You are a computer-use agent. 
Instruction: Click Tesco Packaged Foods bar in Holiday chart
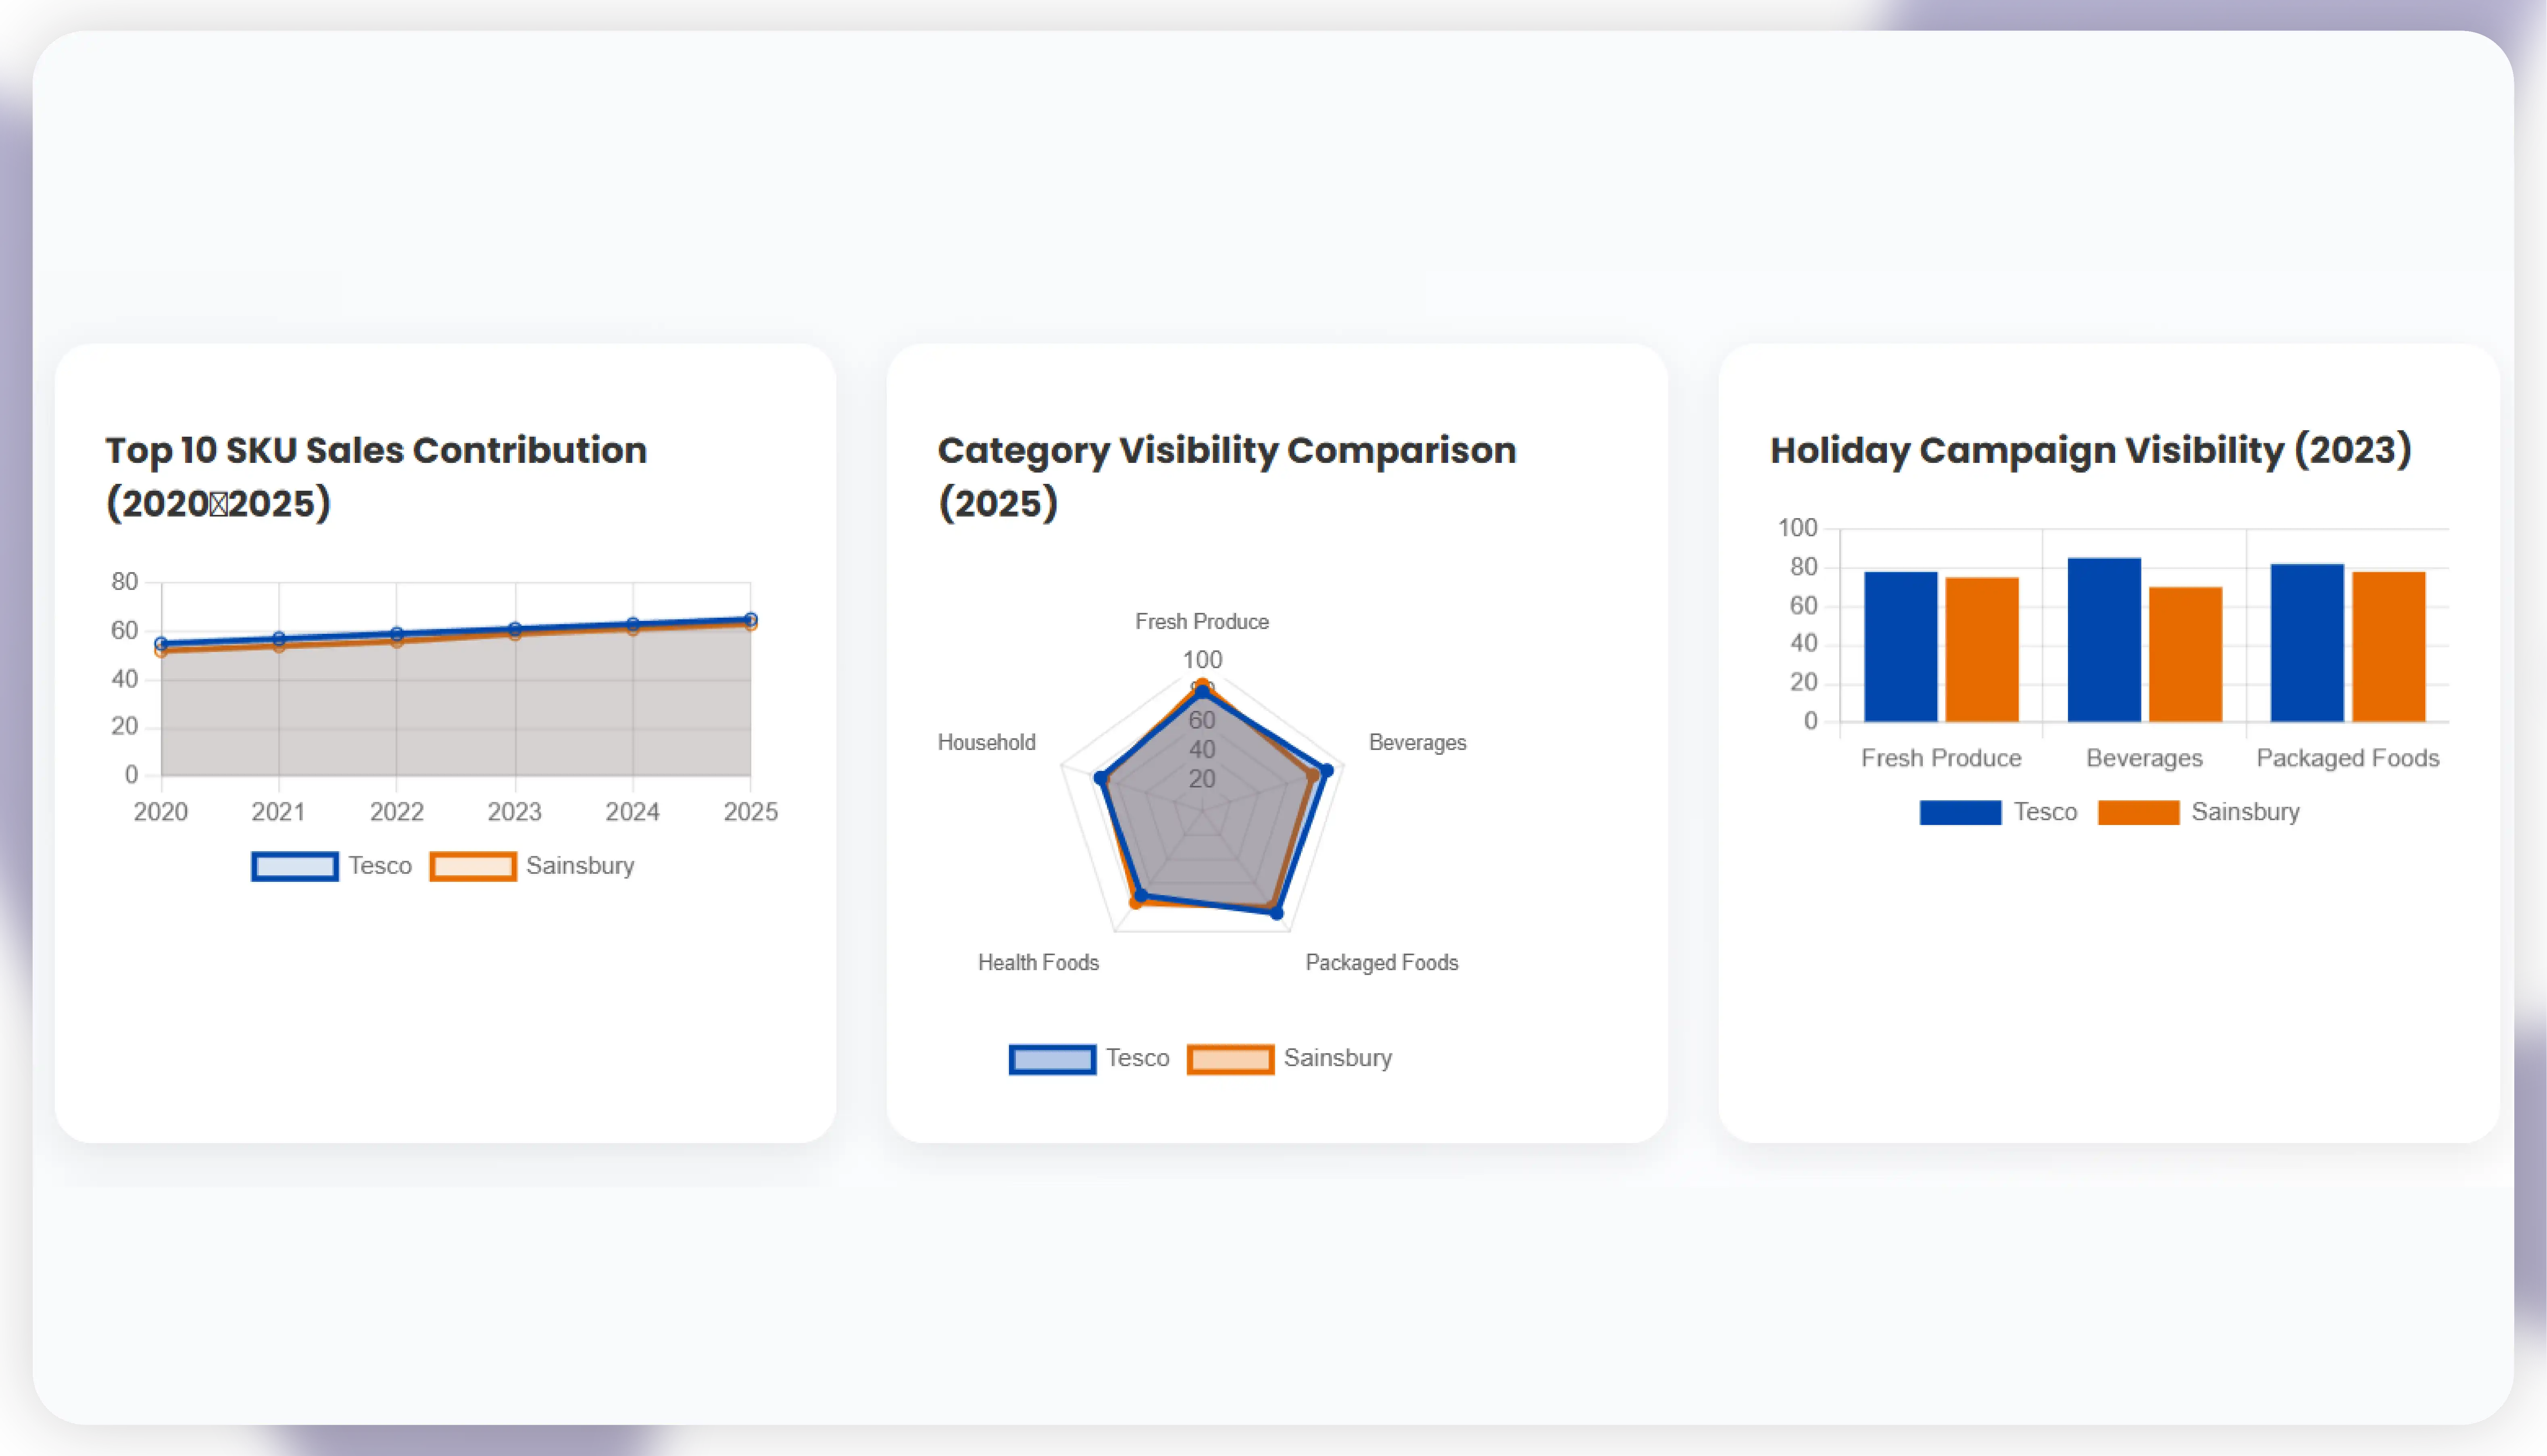coord(2307,643)
